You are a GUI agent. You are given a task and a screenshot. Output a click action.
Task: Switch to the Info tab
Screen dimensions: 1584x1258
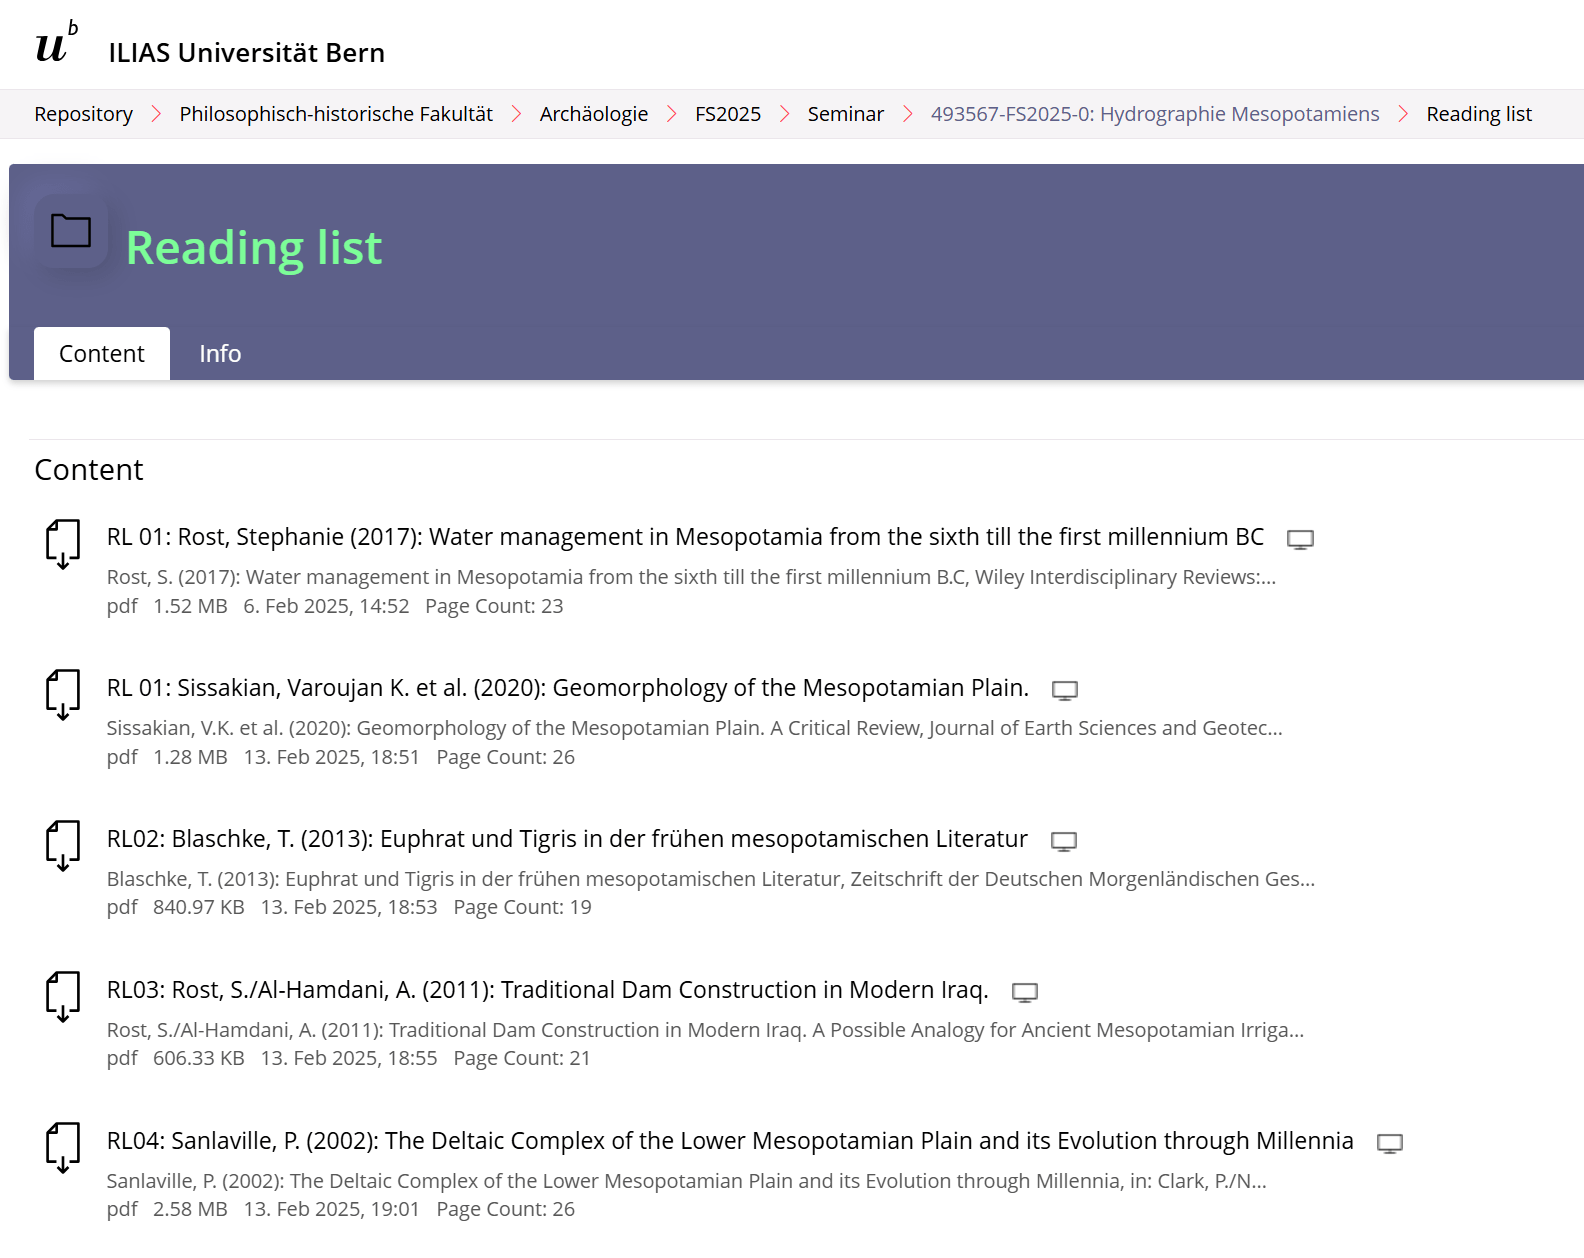(x=220, y=354)
